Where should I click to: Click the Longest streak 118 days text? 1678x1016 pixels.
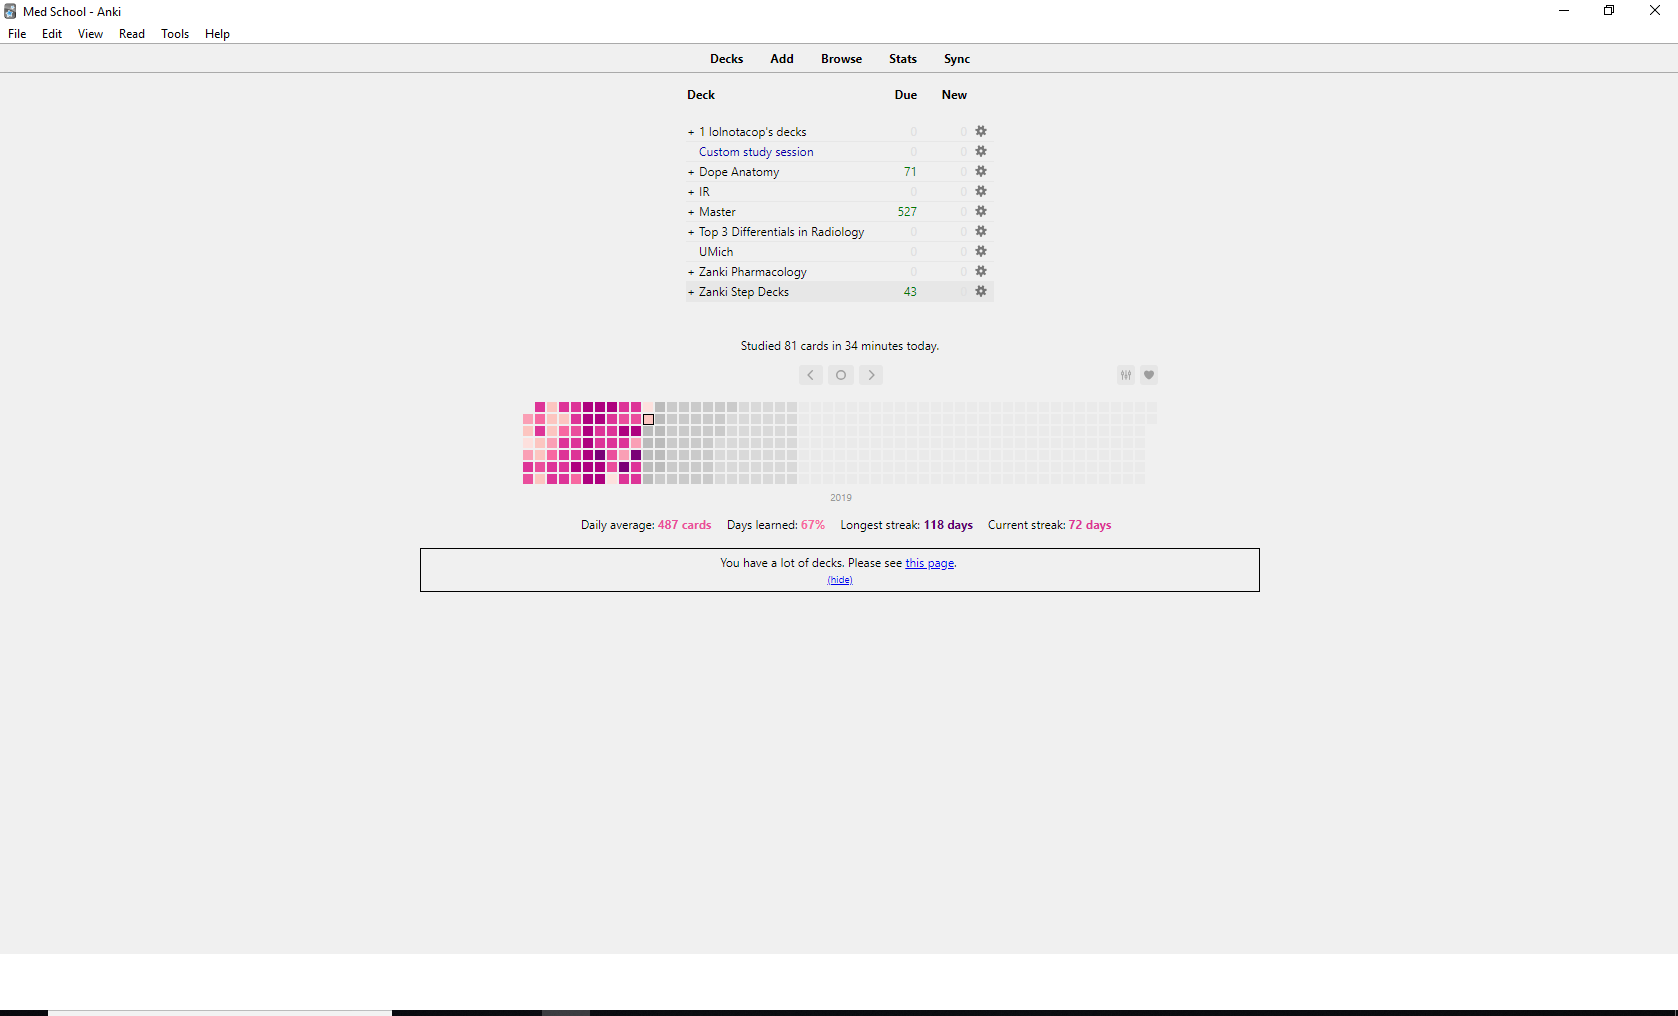click(x=907, y=525)
